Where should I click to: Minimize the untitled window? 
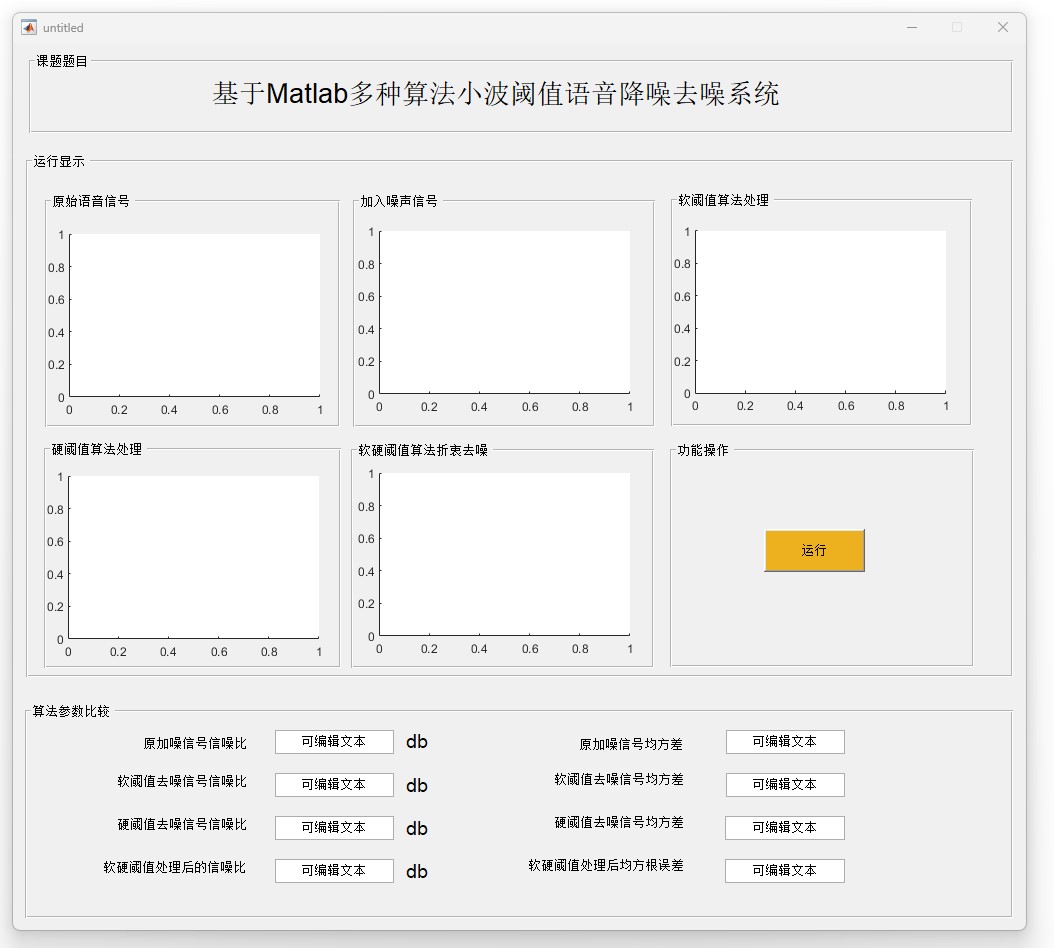pyautogui.click(x=912, y=28)
